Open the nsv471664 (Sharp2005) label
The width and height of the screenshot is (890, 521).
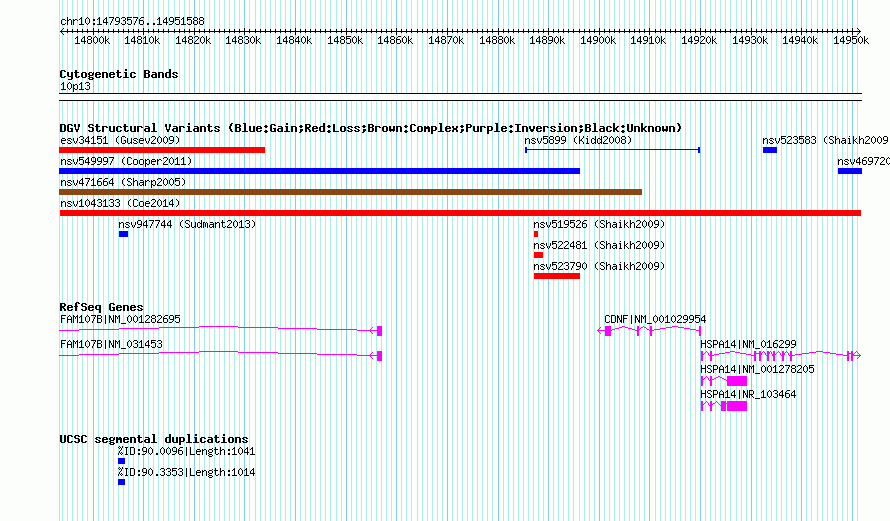tap(123, 182)
